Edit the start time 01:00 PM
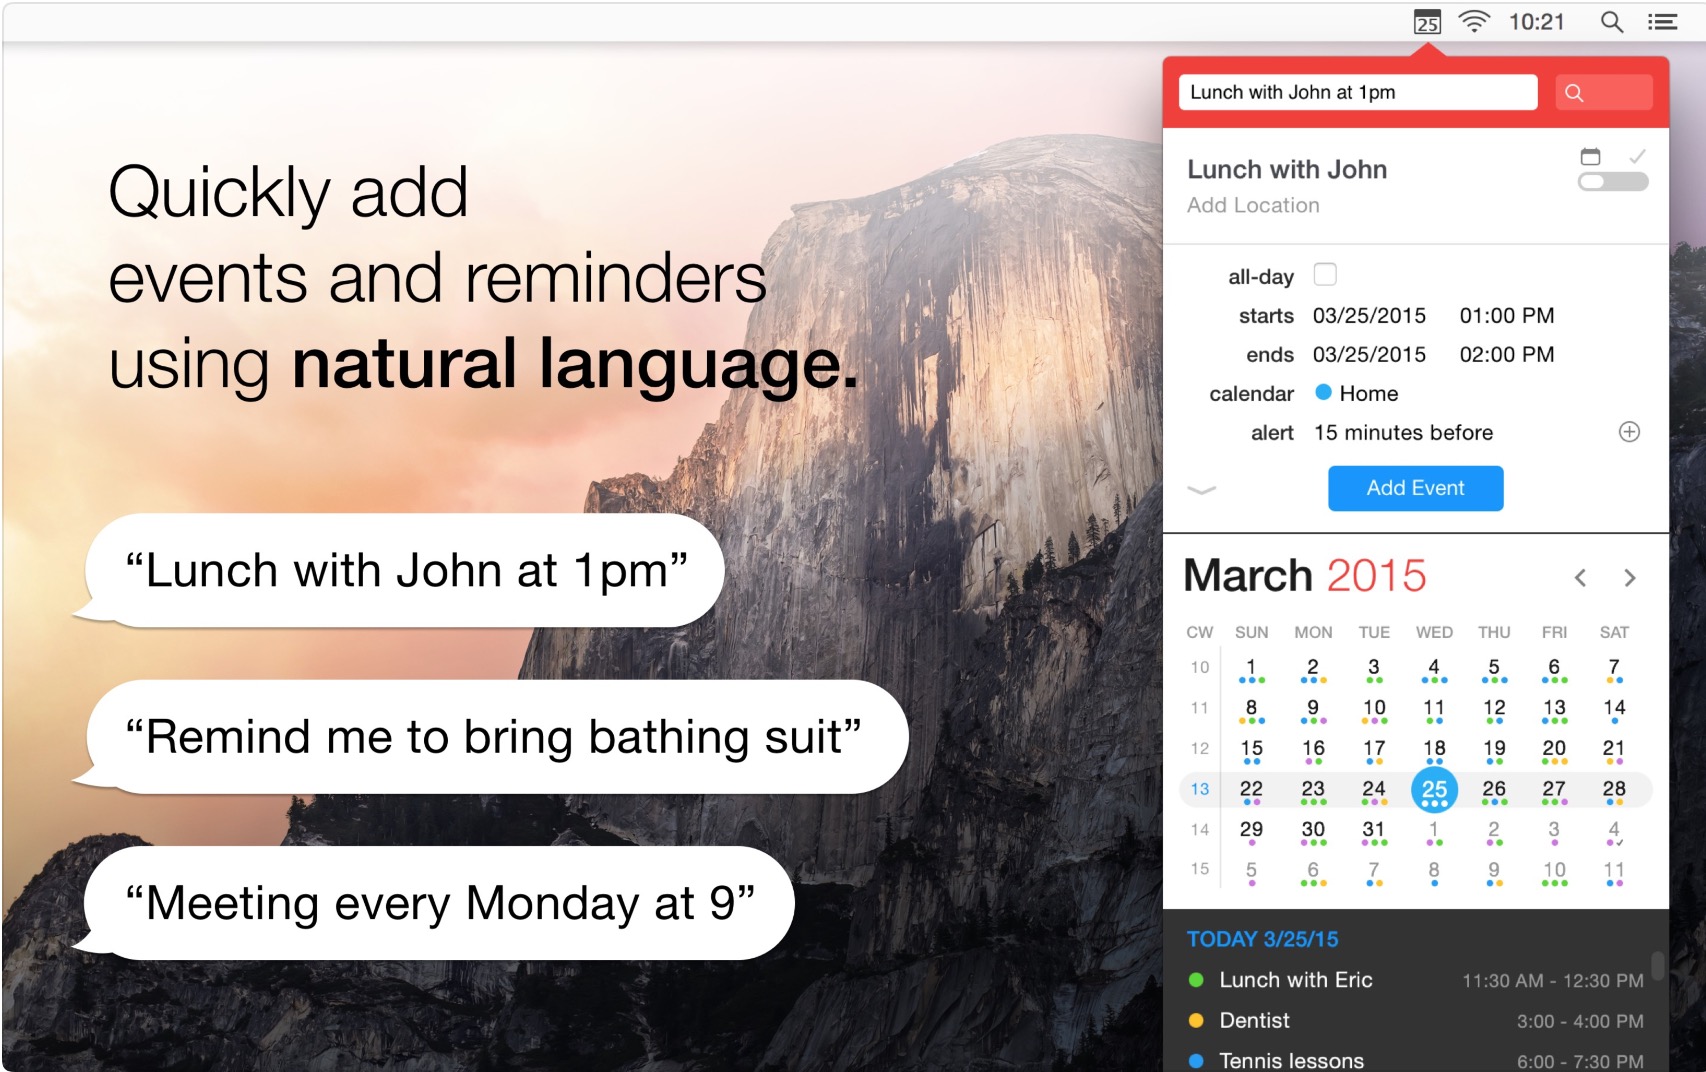 (1507, 316)
